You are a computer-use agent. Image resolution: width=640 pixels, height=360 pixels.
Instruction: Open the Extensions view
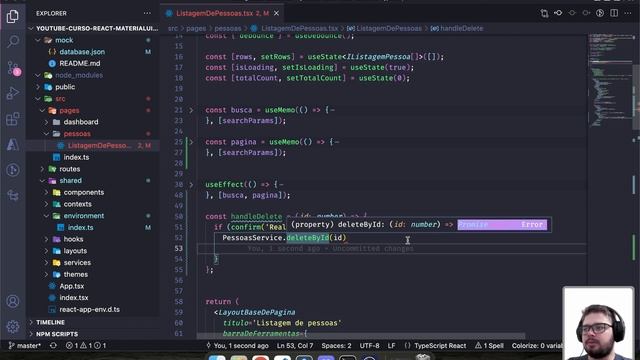click(x=13, y=119)
